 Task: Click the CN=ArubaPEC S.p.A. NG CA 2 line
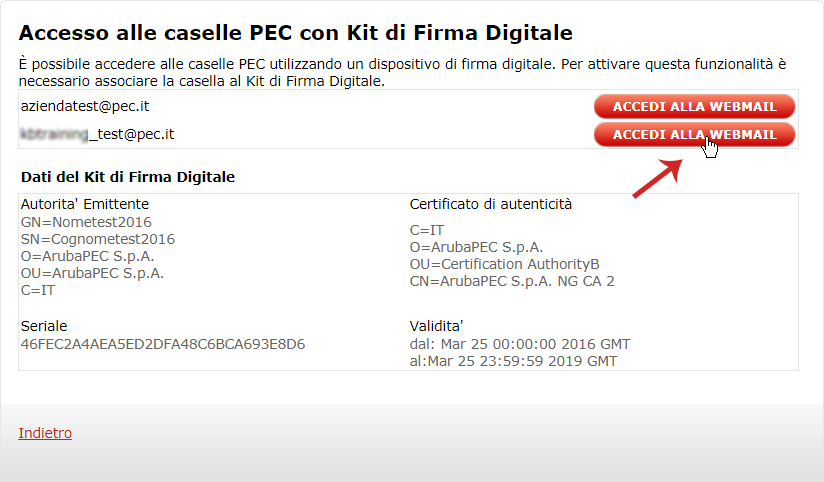(512, 282)
